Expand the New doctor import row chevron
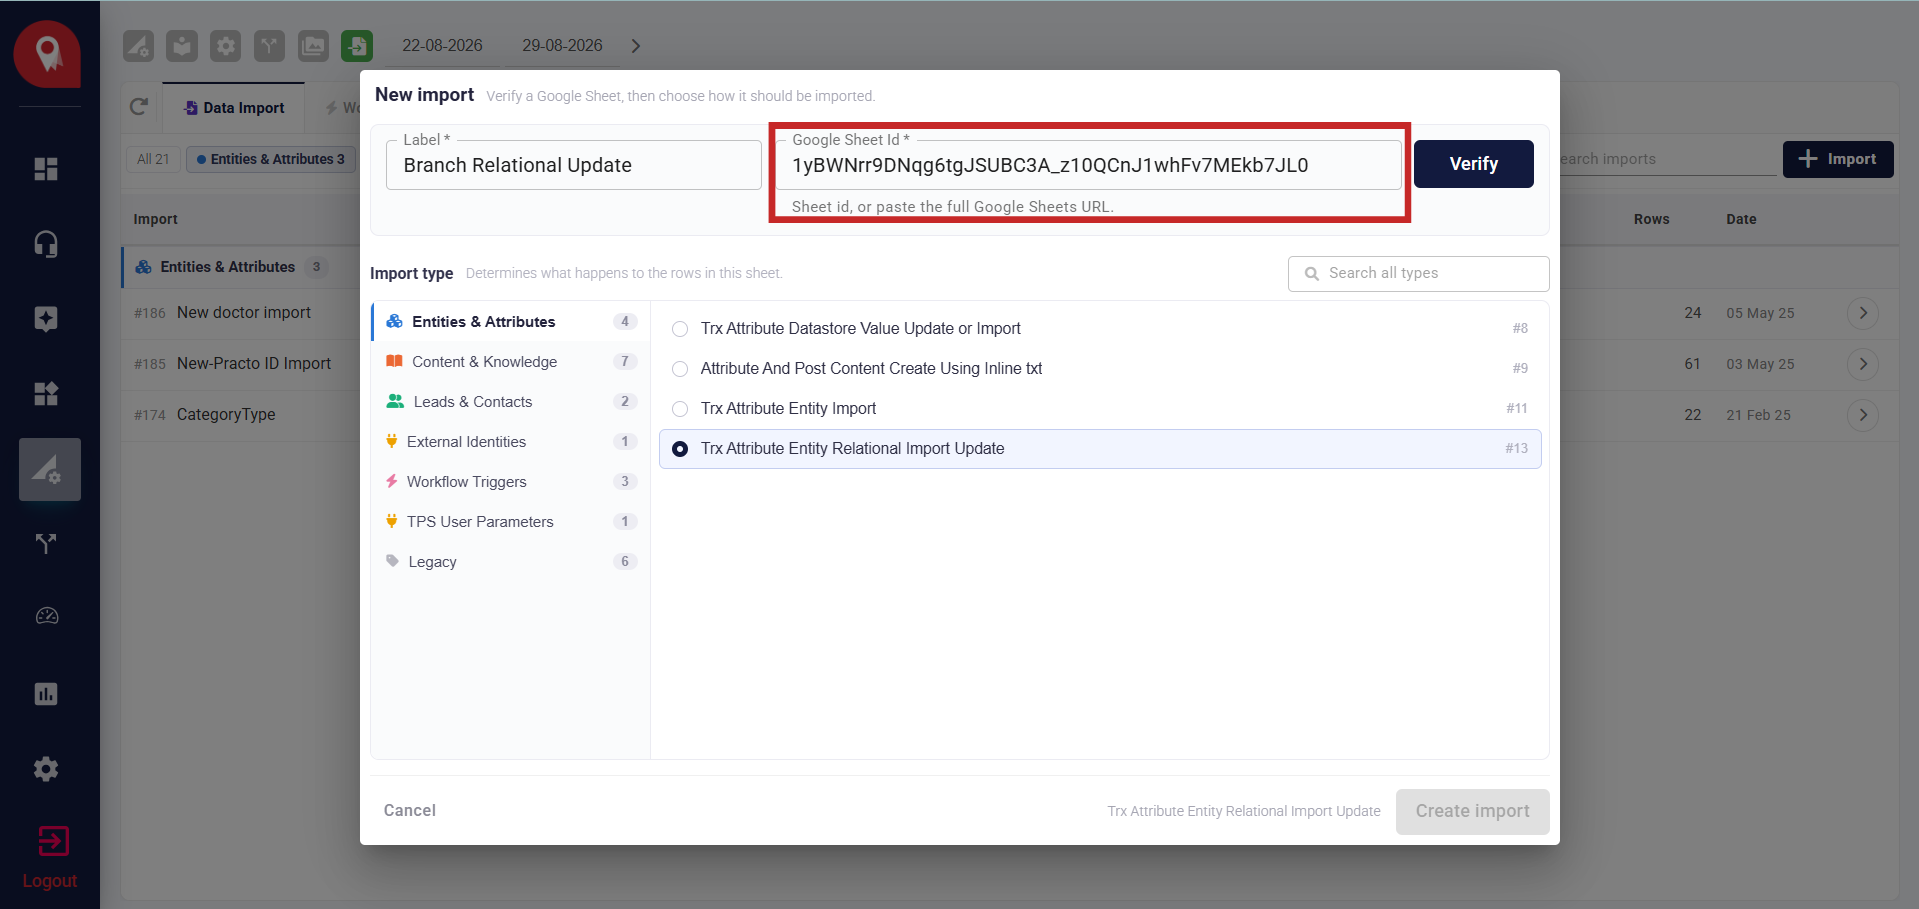This screenshot has height=909, width=1919. pos(1863,313)
